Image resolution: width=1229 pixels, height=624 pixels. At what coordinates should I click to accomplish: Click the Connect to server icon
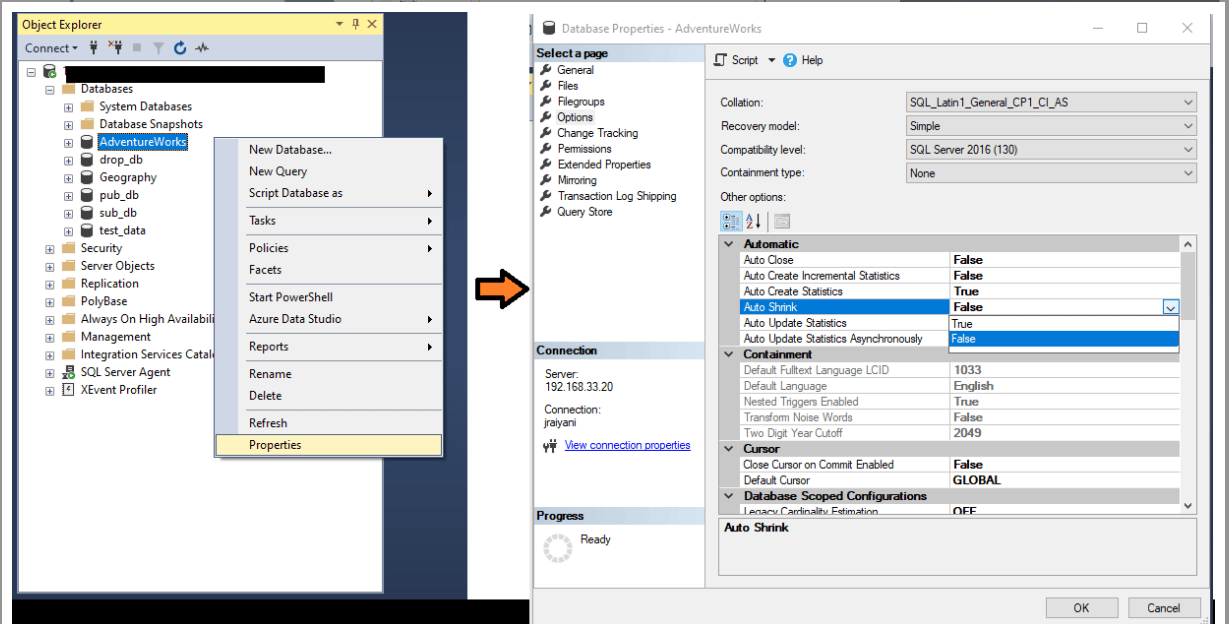(93, 48)
